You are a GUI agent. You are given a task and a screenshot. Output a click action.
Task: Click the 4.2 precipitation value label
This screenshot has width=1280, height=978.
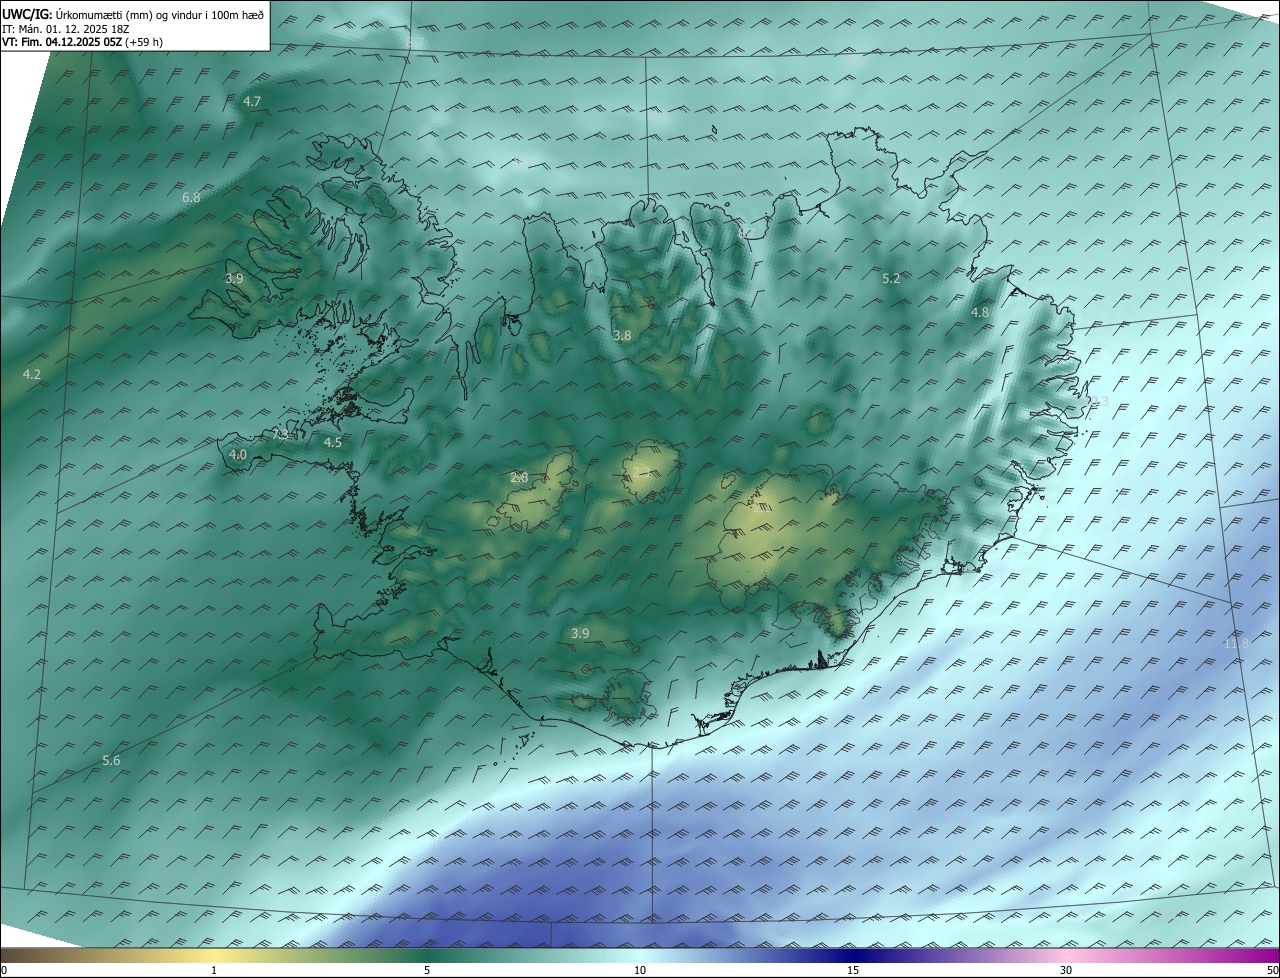(32, 375)
